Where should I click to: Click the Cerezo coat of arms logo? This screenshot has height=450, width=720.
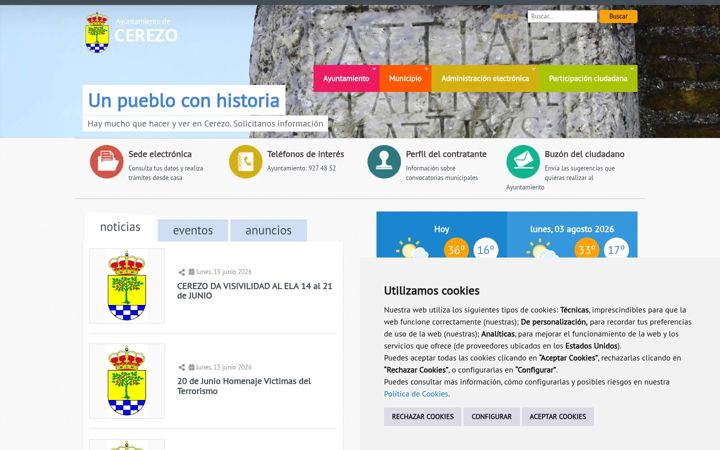[97, 33]
